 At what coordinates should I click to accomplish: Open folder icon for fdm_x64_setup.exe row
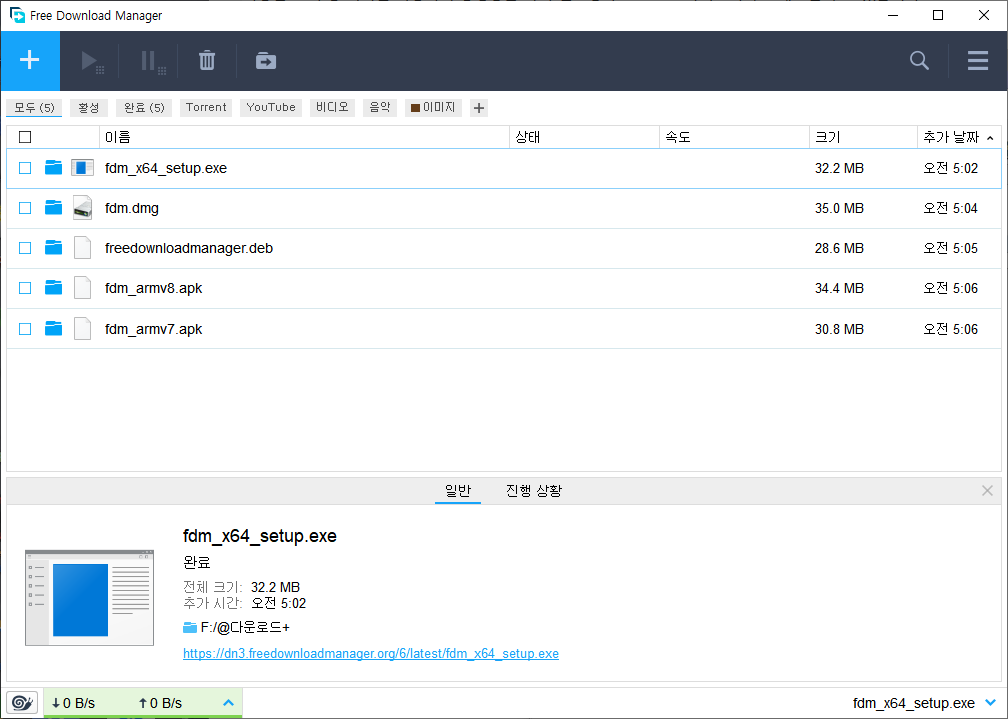(53, 168)
